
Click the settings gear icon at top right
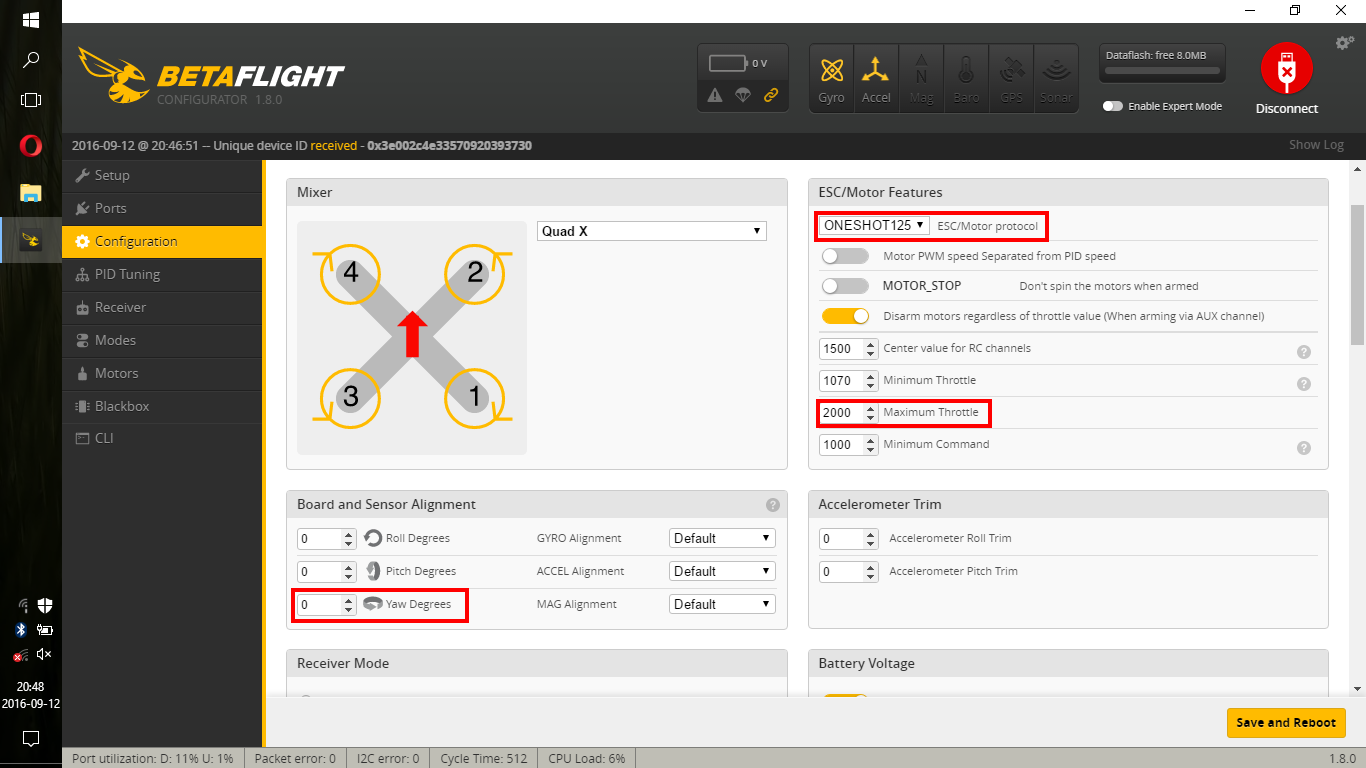[1345, 43]
